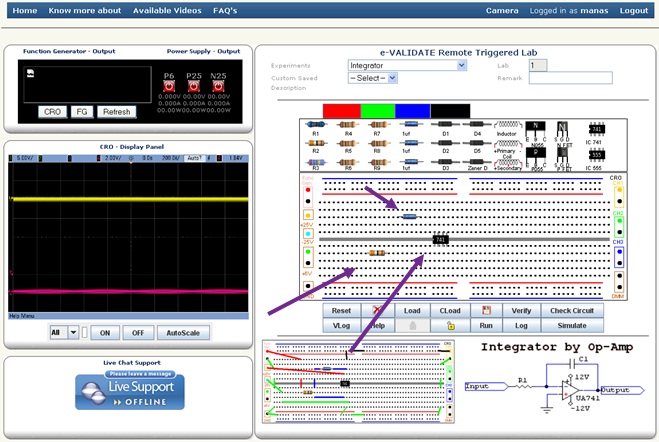659x442 pixels.
Task: Click the resistor placed on breadboard
Action: (377, 253)
